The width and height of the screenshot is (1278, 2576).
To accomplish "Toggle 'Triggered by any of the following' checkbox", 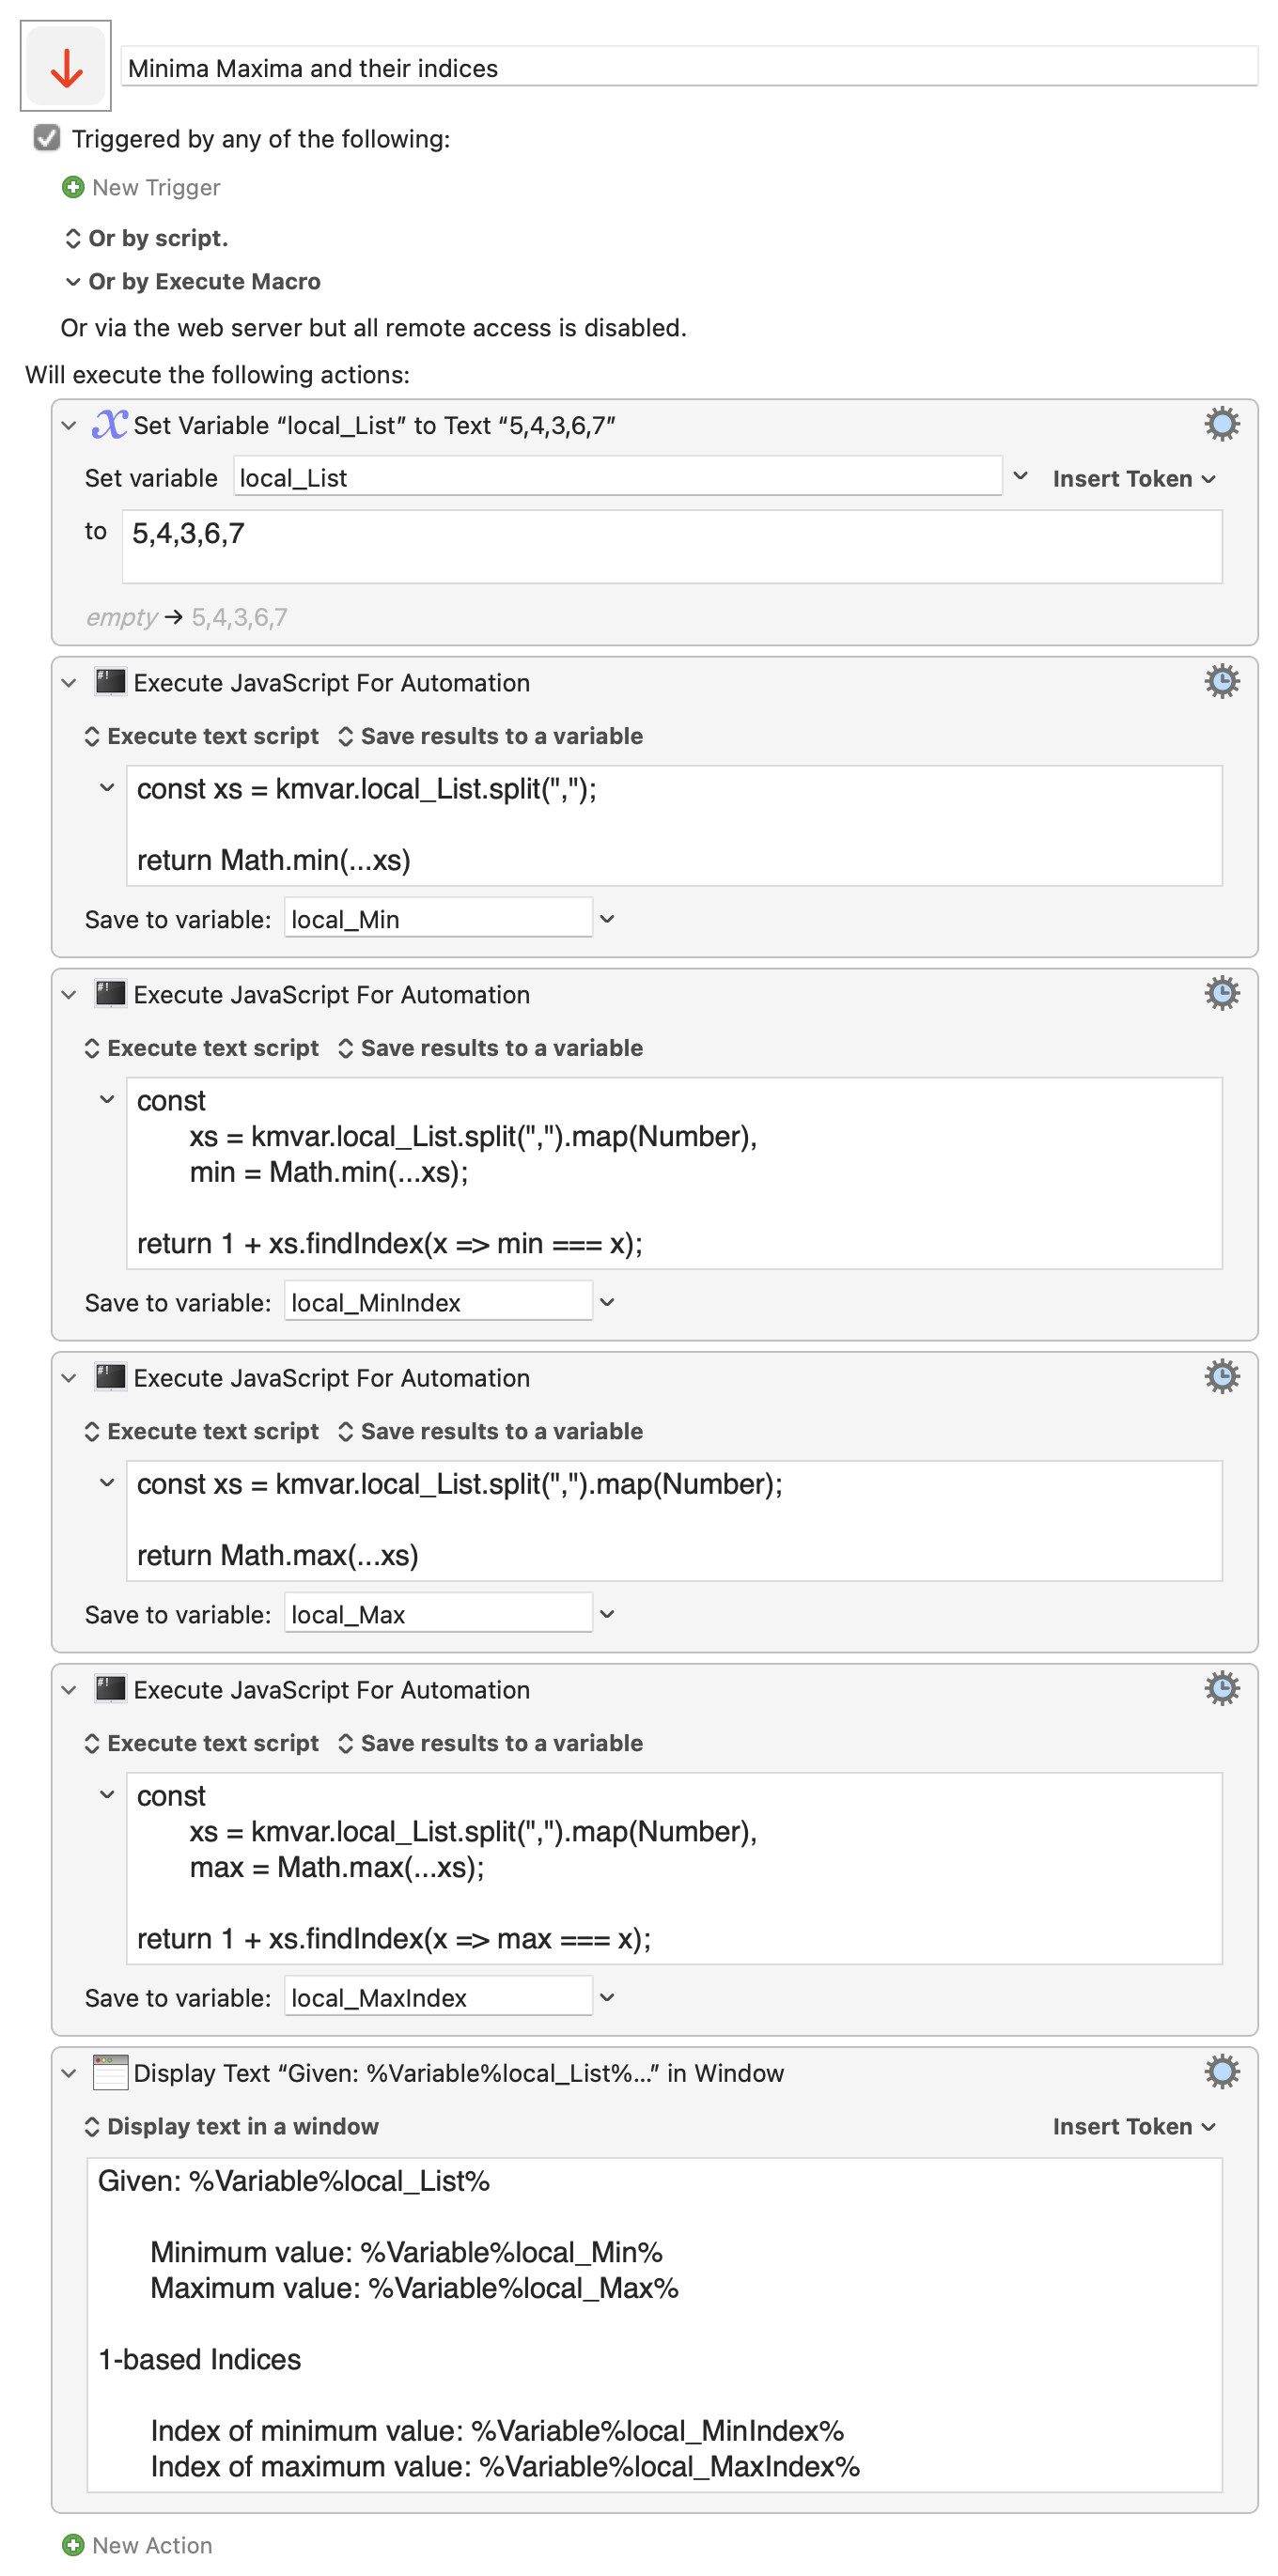I will [47, 138].
